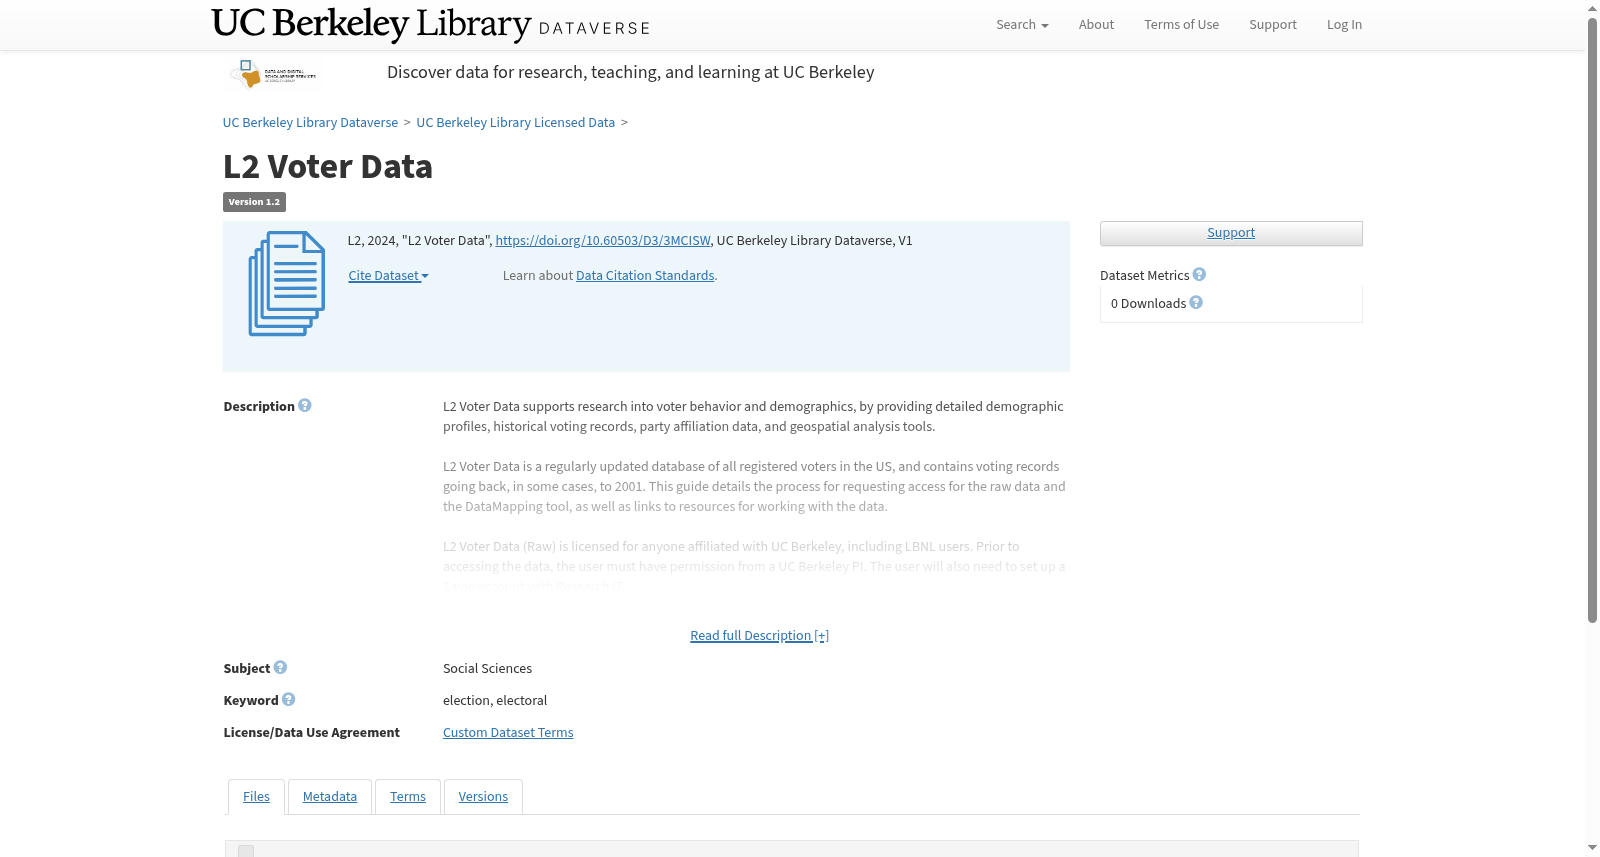Open Data Citation Standards link
The height and width of the screenshot is (857, 1600).
[645, 276]
